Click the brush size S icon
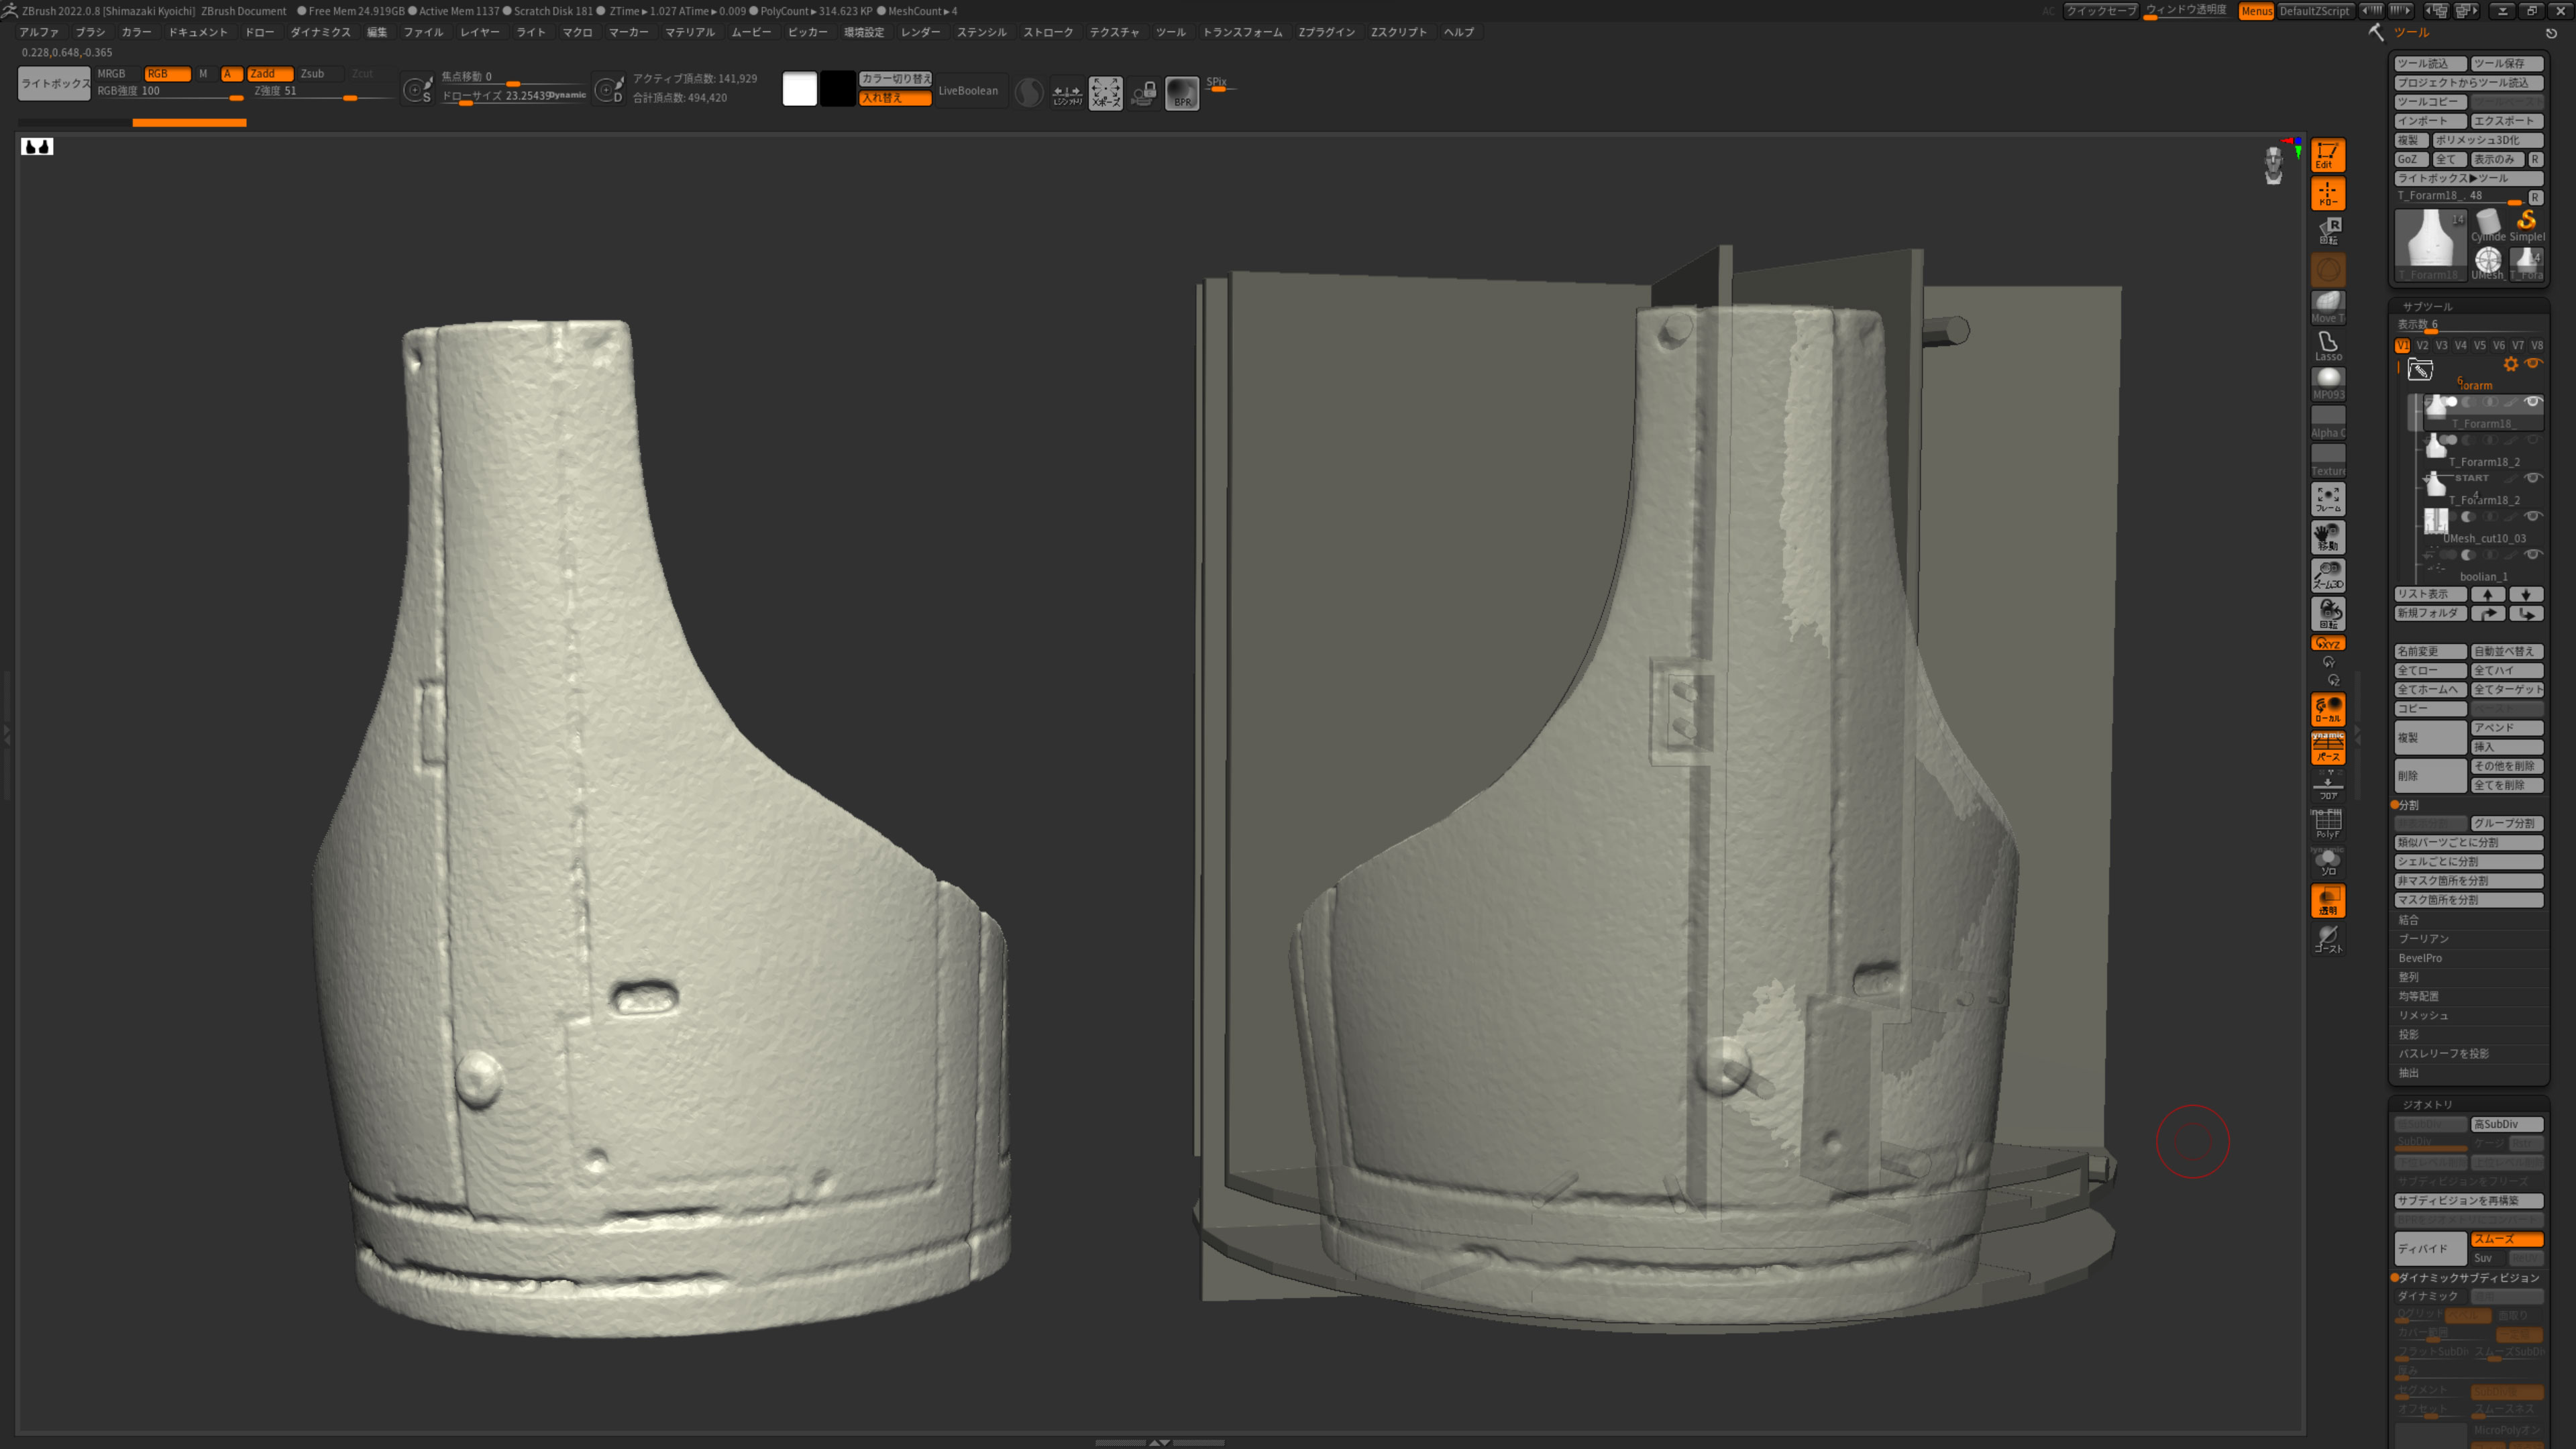Screen dimensions: 2576x1449 pyautogui.click(x=417, y=90)
